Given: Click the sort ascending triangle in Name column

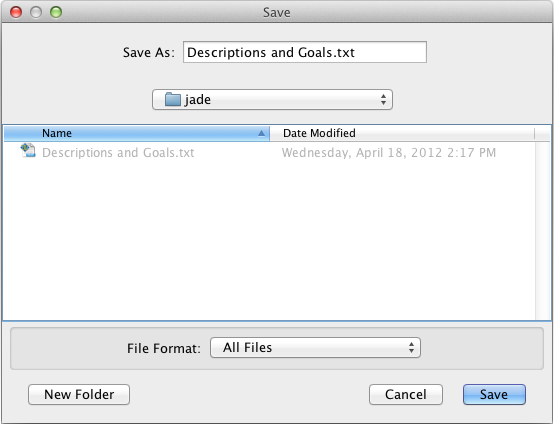Looking at the screenshot, I should tap(261, 133).
